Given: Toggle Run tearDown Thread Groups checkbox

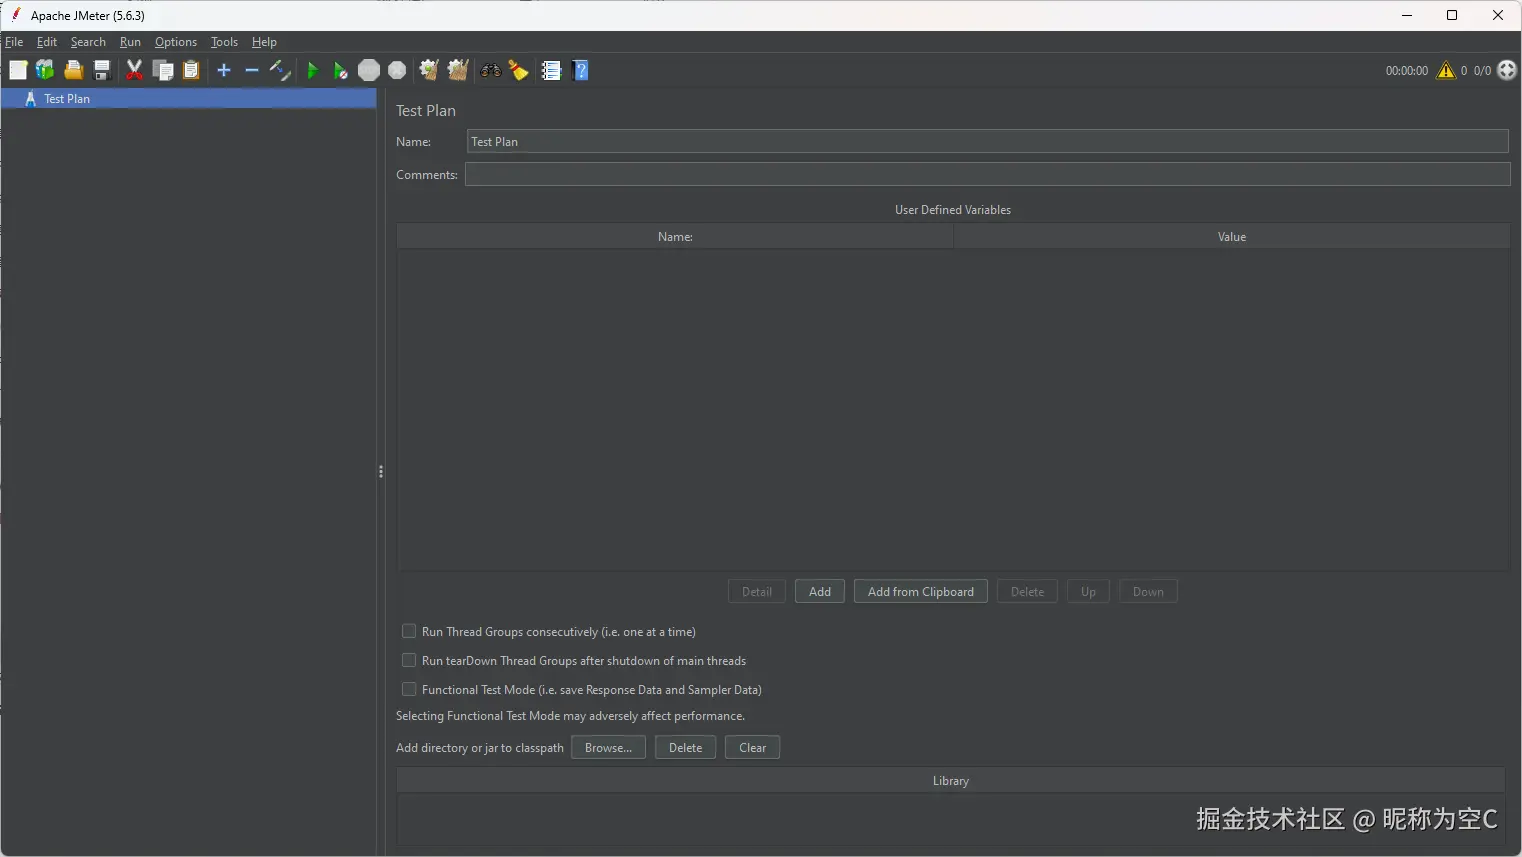Looking at the screenshot, I should (409, 660).
